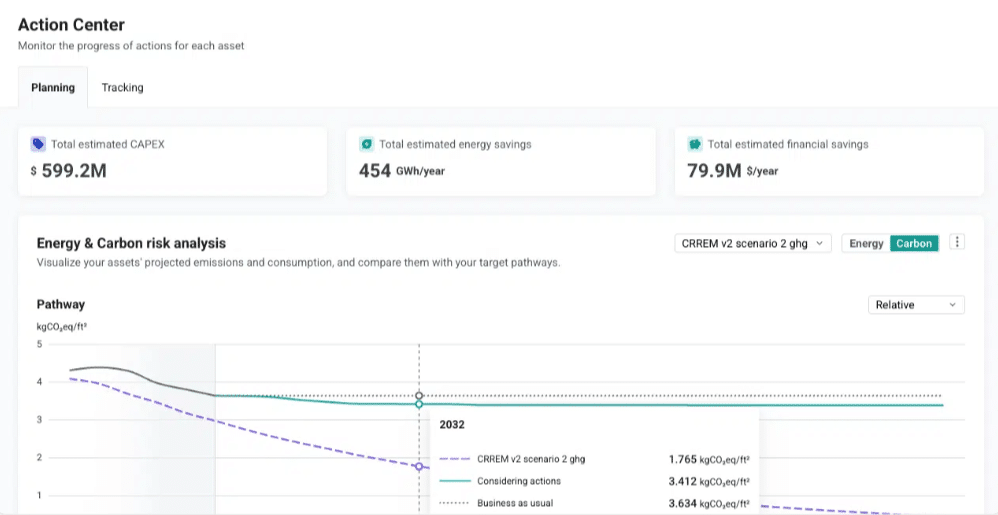Image resolution: width=998 pixels, height=515 pixels.
Task: Click the Total estimated financial savings label
Action: 788,145
